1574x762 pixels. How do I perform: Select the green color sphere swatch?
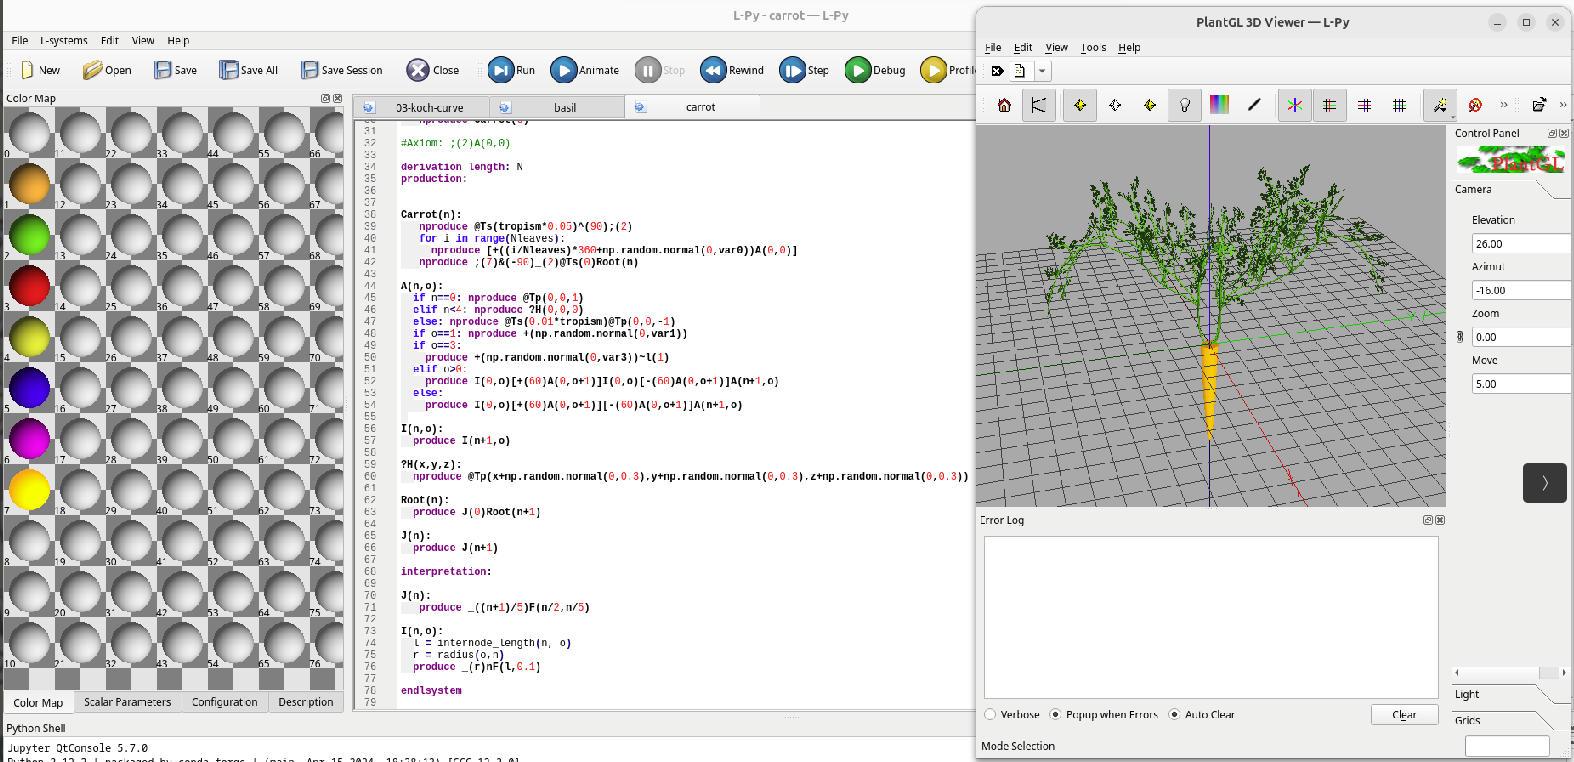(x=29, y=235)
